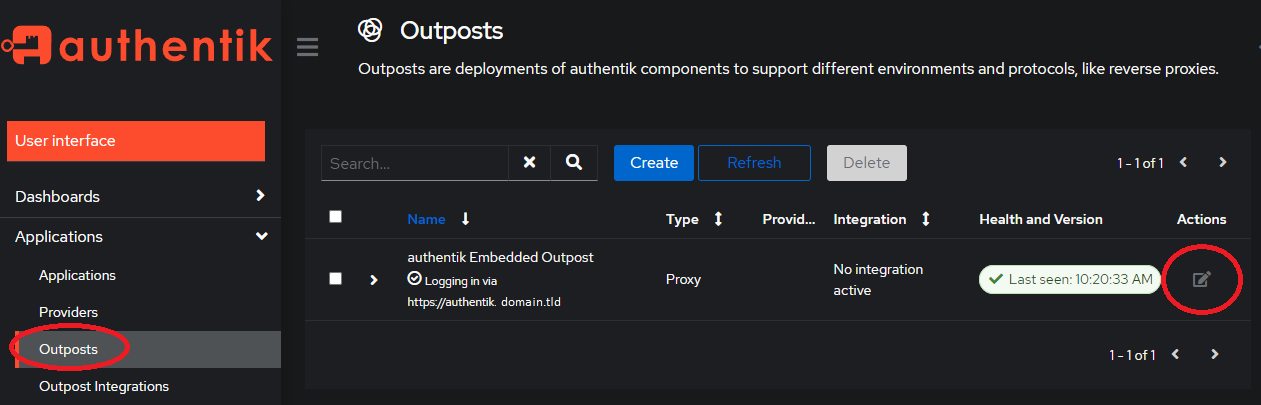Click the Provid... column header
This screenshot has height=405, width=1261.
(x=789, y=219)
